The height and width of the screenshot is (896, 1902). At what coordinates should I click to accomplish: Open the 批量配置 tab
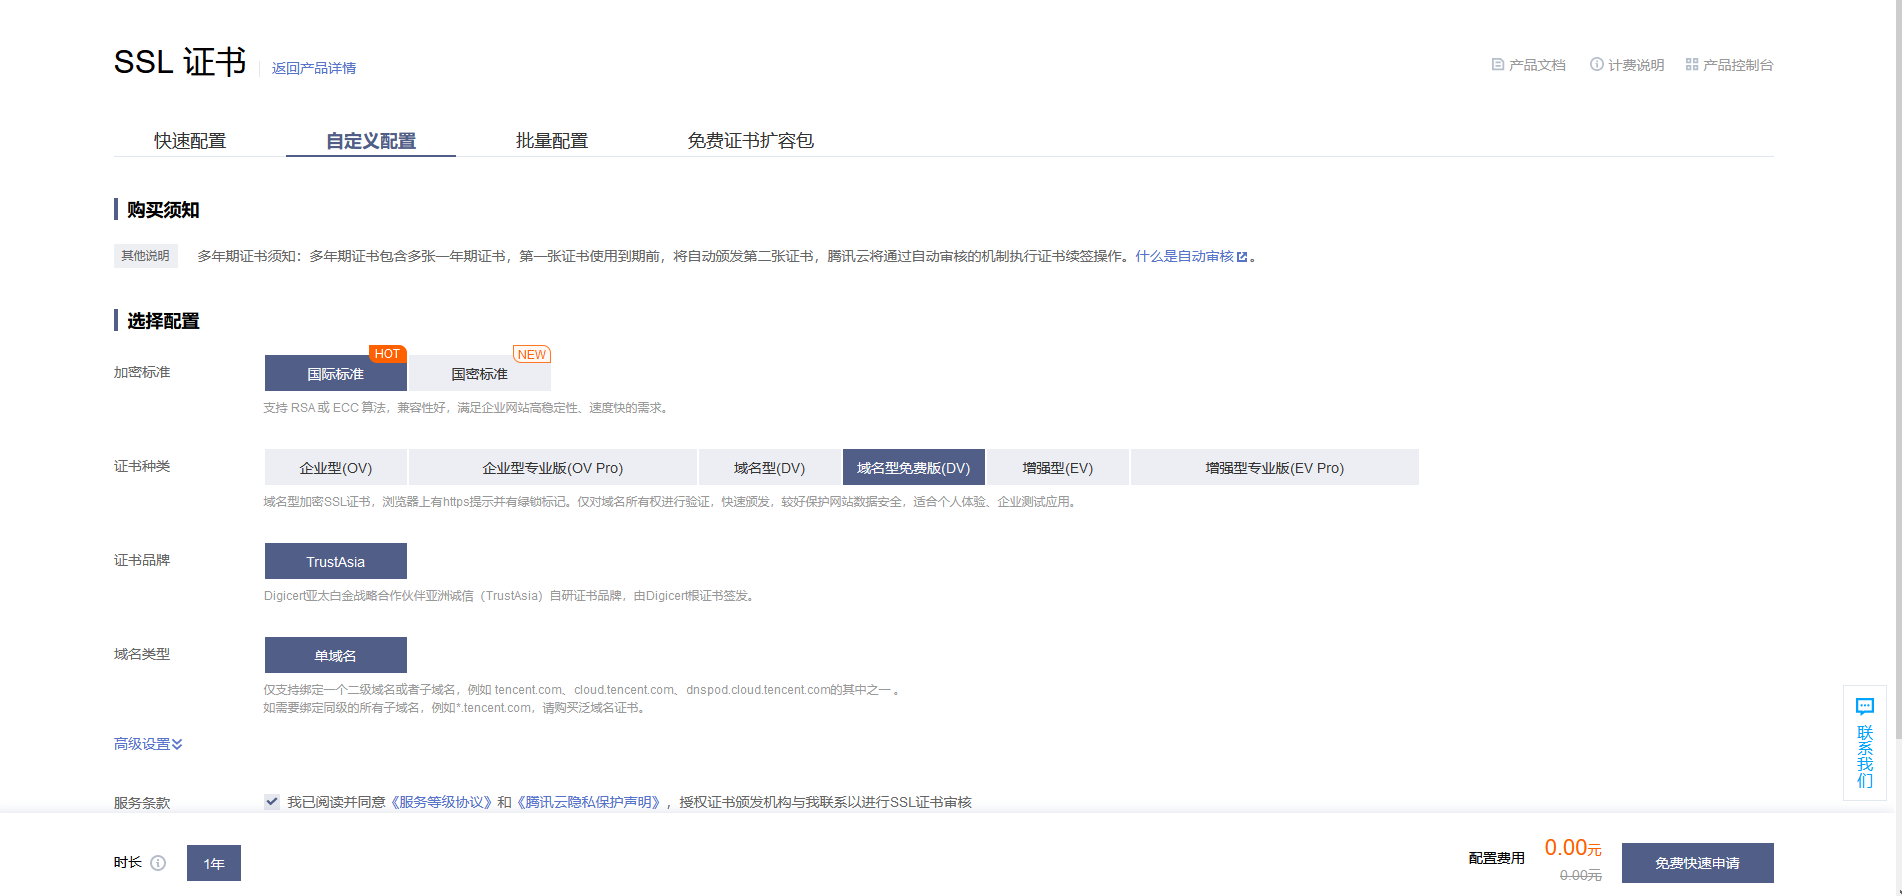click(x=552, y=141)
